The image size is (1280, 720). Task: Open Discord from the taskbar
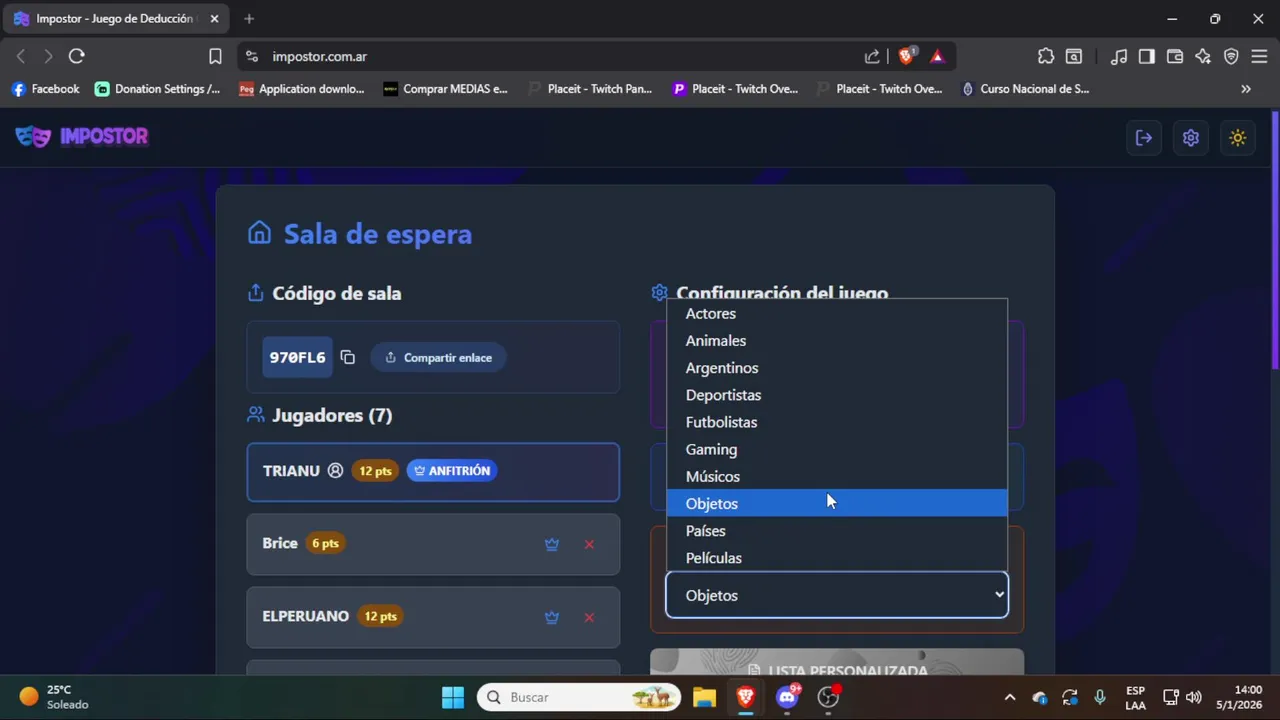click(x=787, y=697)
